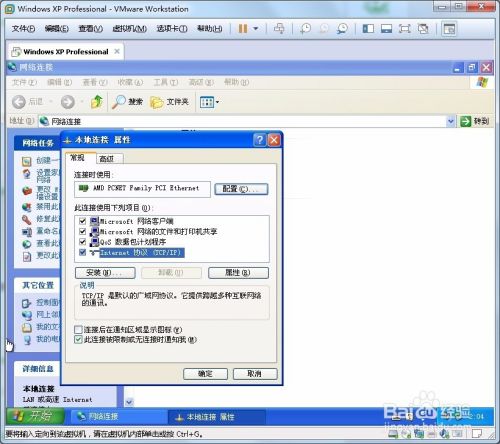The image size is (500, 444).
Task: Open the VMware 查看(V) menu
Action: [x=90, y=29]
